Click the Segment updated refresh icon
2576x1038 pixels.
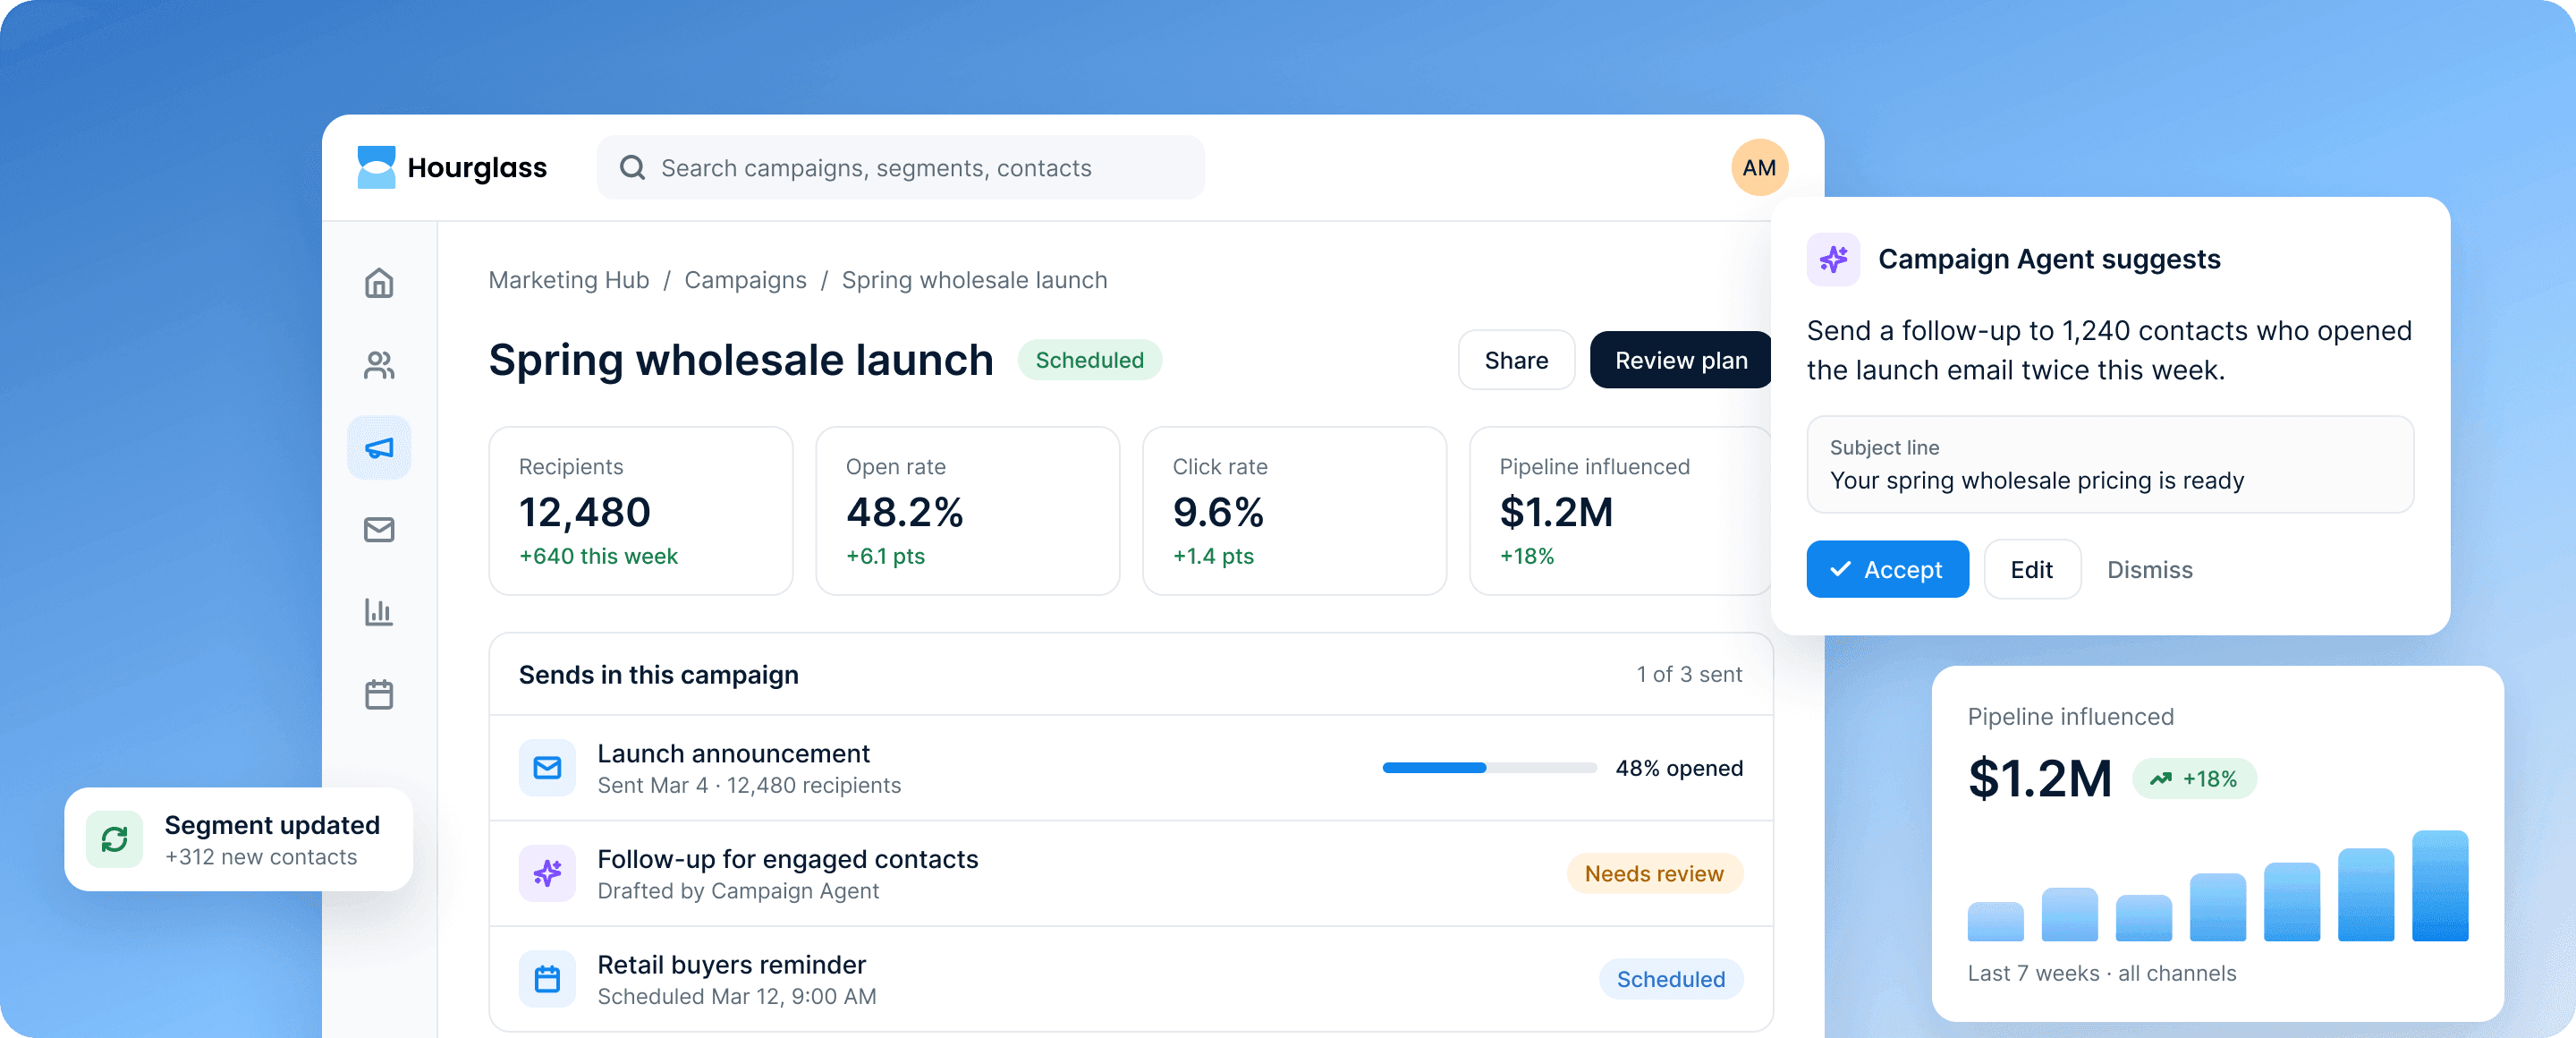coord(114,839)
